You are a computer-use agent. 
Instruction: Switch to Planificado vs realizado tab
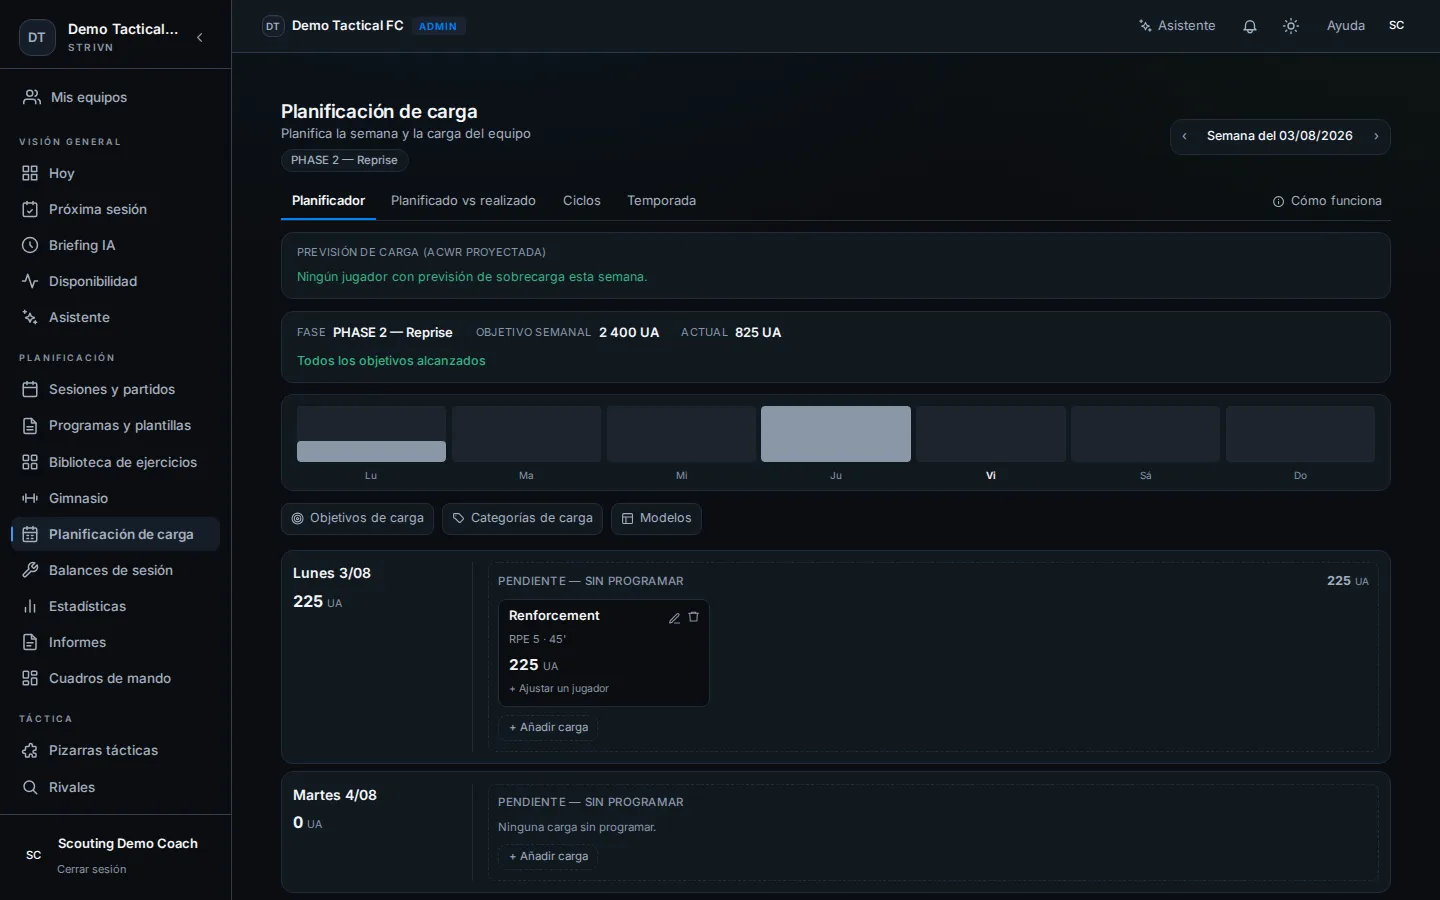click(x=463, y=201)
